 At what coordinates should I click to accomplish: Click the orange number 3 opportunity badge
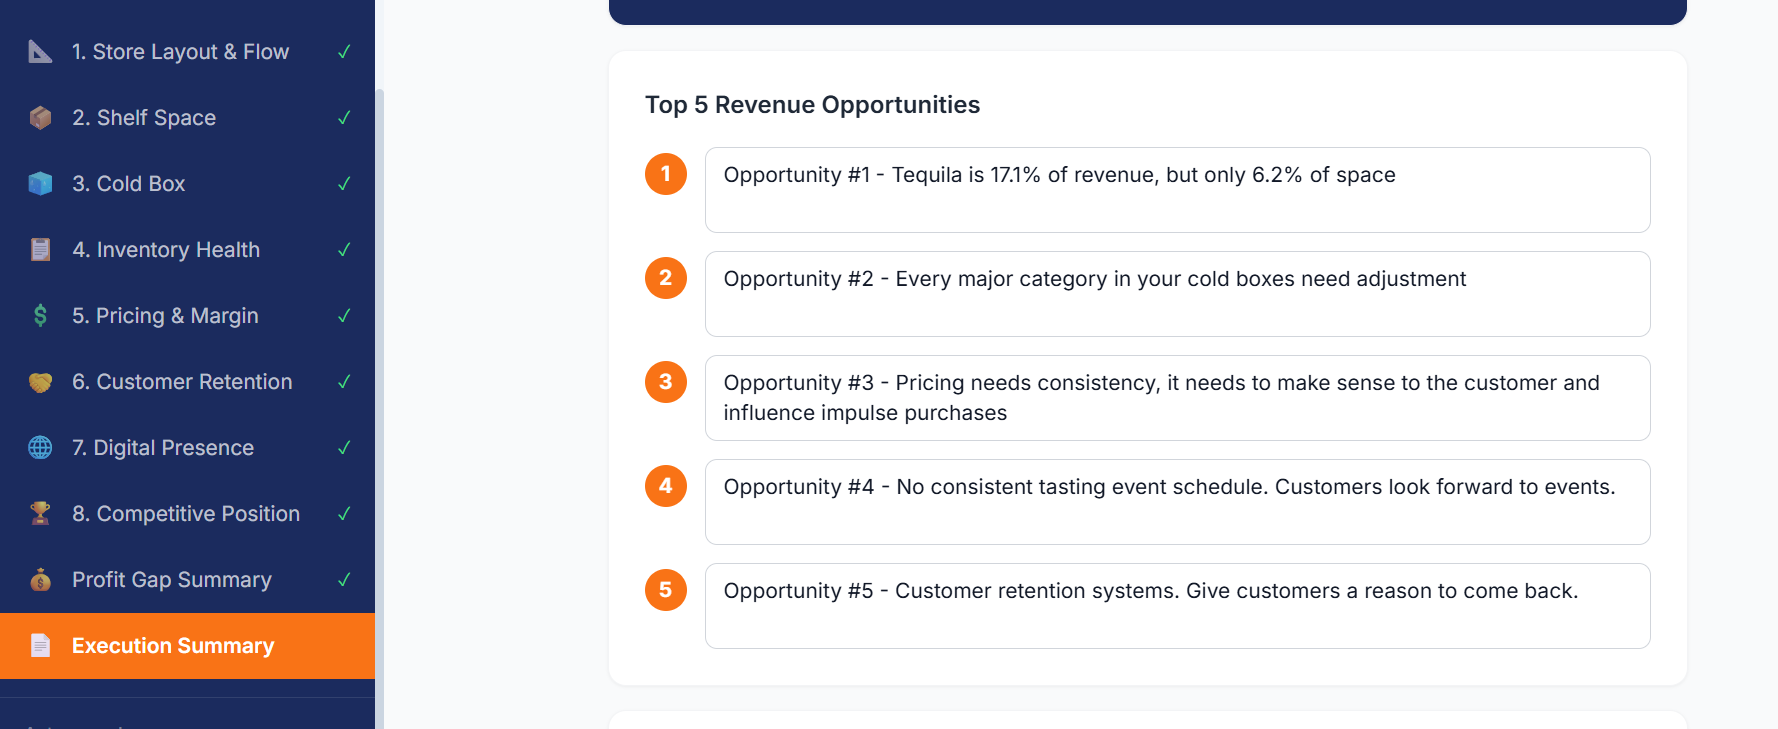(x=666, y=382)
